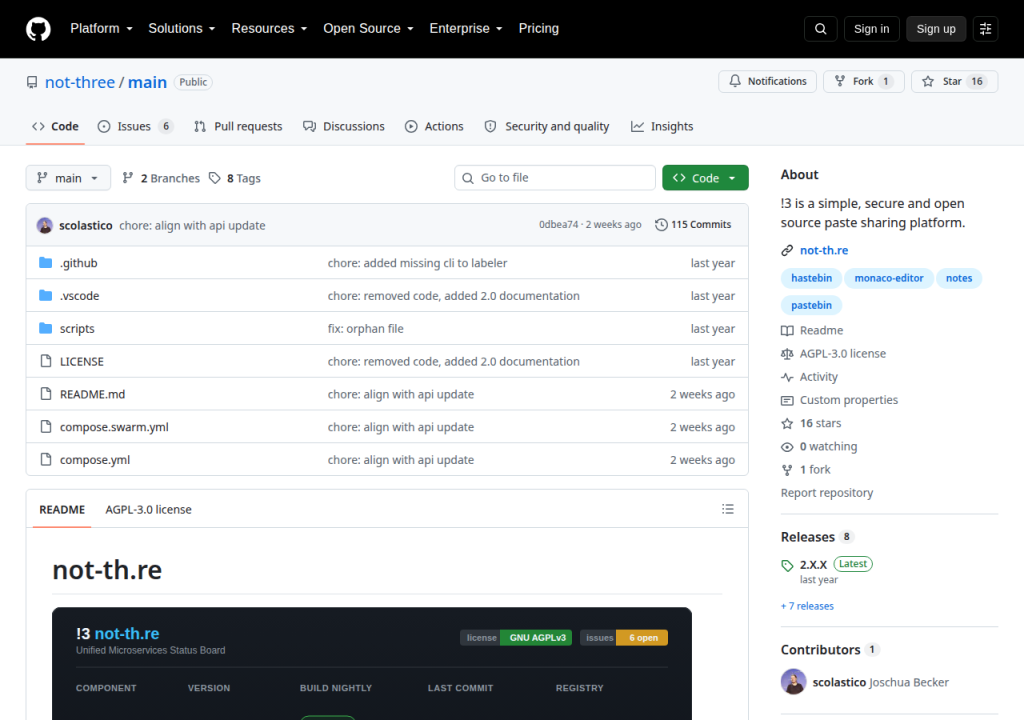Click the compose.swarm.yml file icon

(x=46, y=426)
